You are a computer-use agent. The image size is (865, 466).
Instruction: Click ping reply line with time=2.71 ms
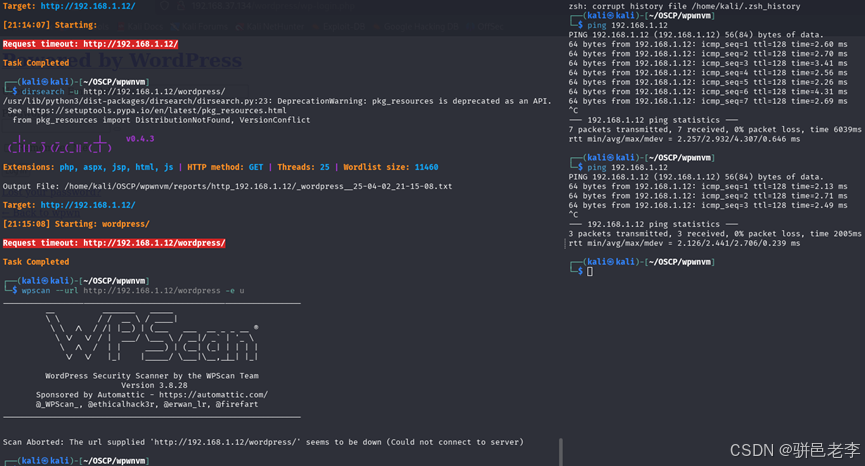coord(708,196)
